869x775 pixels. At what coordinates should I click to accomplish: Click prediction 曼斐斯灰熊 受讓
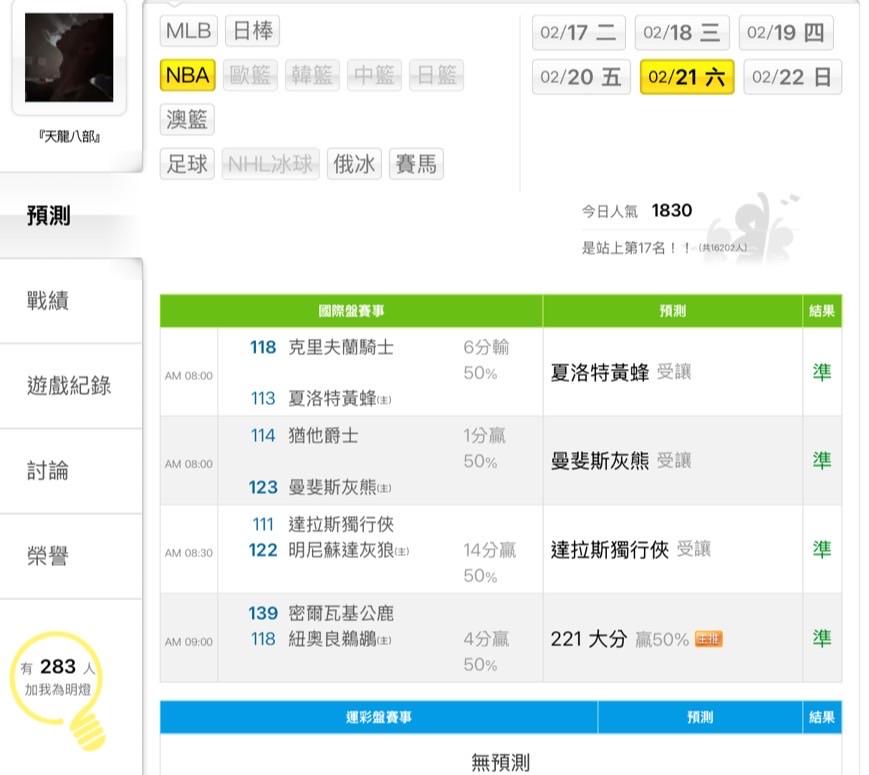click(x=621, y=461)
